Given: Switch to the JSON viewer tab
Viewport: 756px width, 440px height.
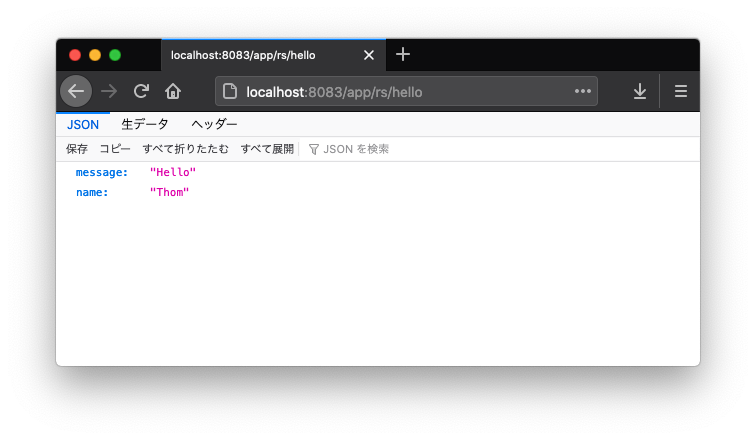Looking at the screenshot, I should pyautogui.click(x=83, y=125).
